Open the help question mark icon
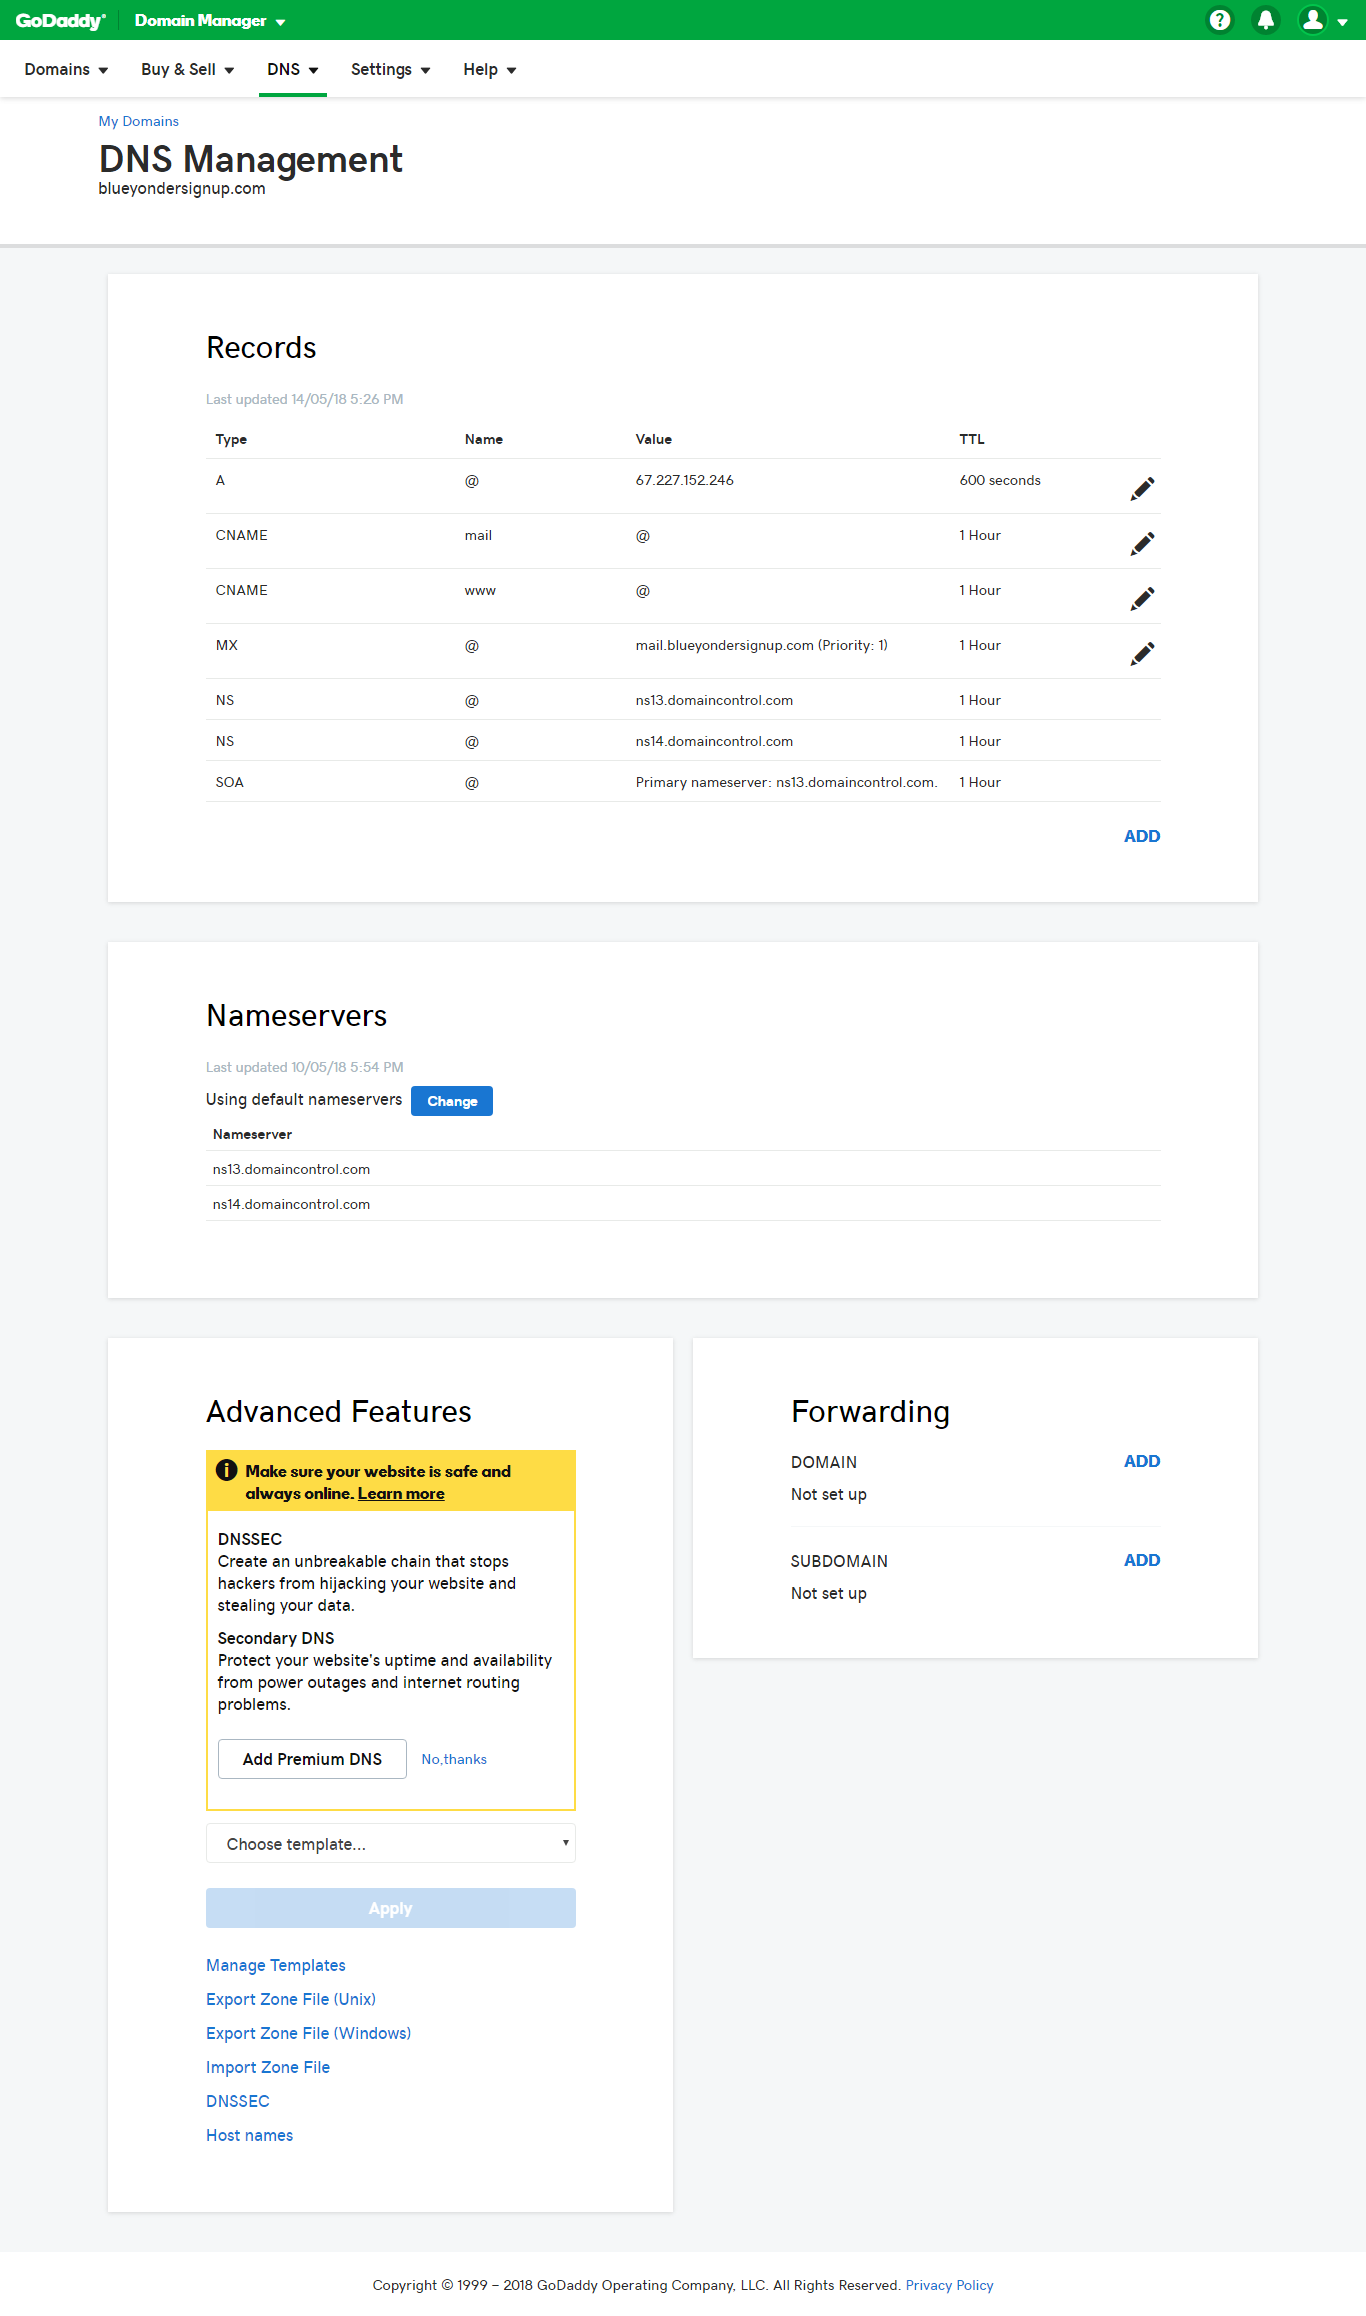The width and height of the screenshot is (1366, 2316). click(1219, 20)
